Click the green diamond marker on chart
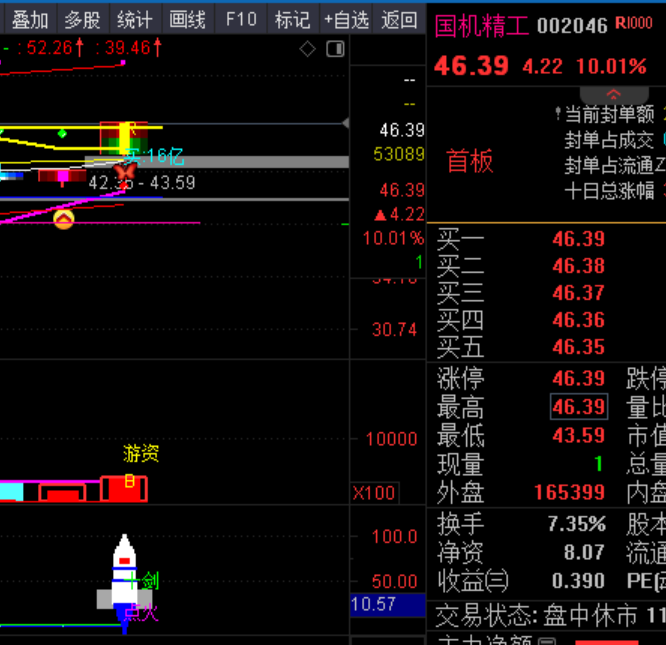This screenshot has height=645, width=666. [x=62, y=134]
